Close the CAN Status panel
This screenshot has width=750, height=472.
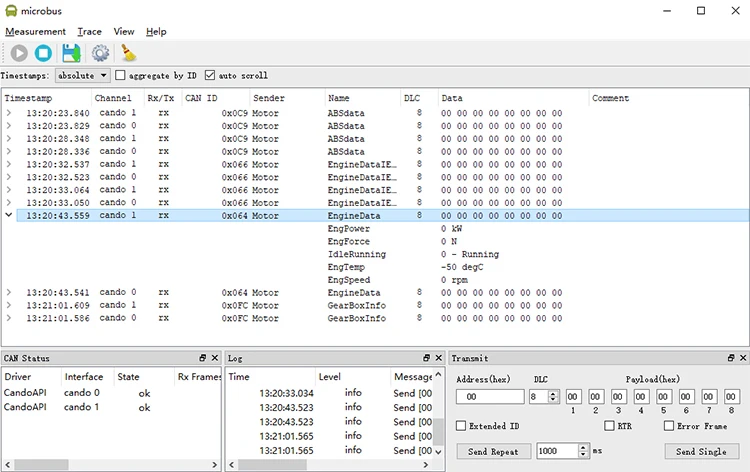click(x=215, y=358)
